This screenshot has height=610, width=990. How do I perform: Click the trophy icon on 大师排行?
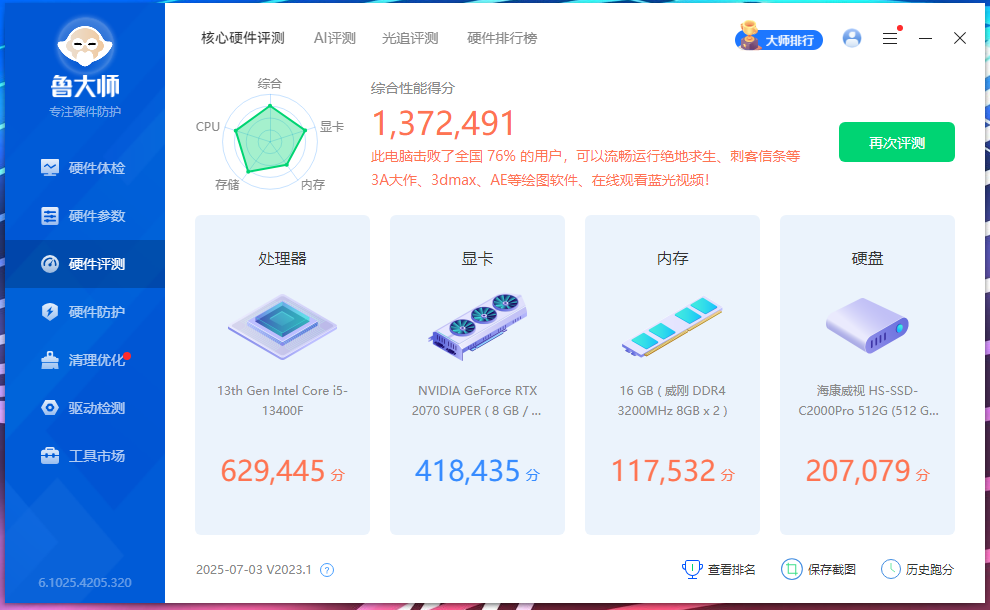pyautogui.click(x=749, y=35)
